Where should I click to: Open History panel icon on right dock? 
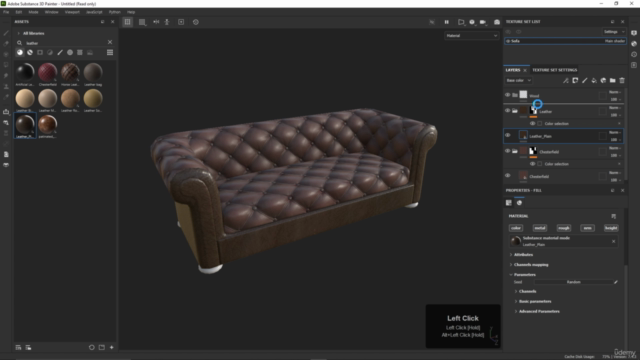pyautogui.click(x=634, y=54)
